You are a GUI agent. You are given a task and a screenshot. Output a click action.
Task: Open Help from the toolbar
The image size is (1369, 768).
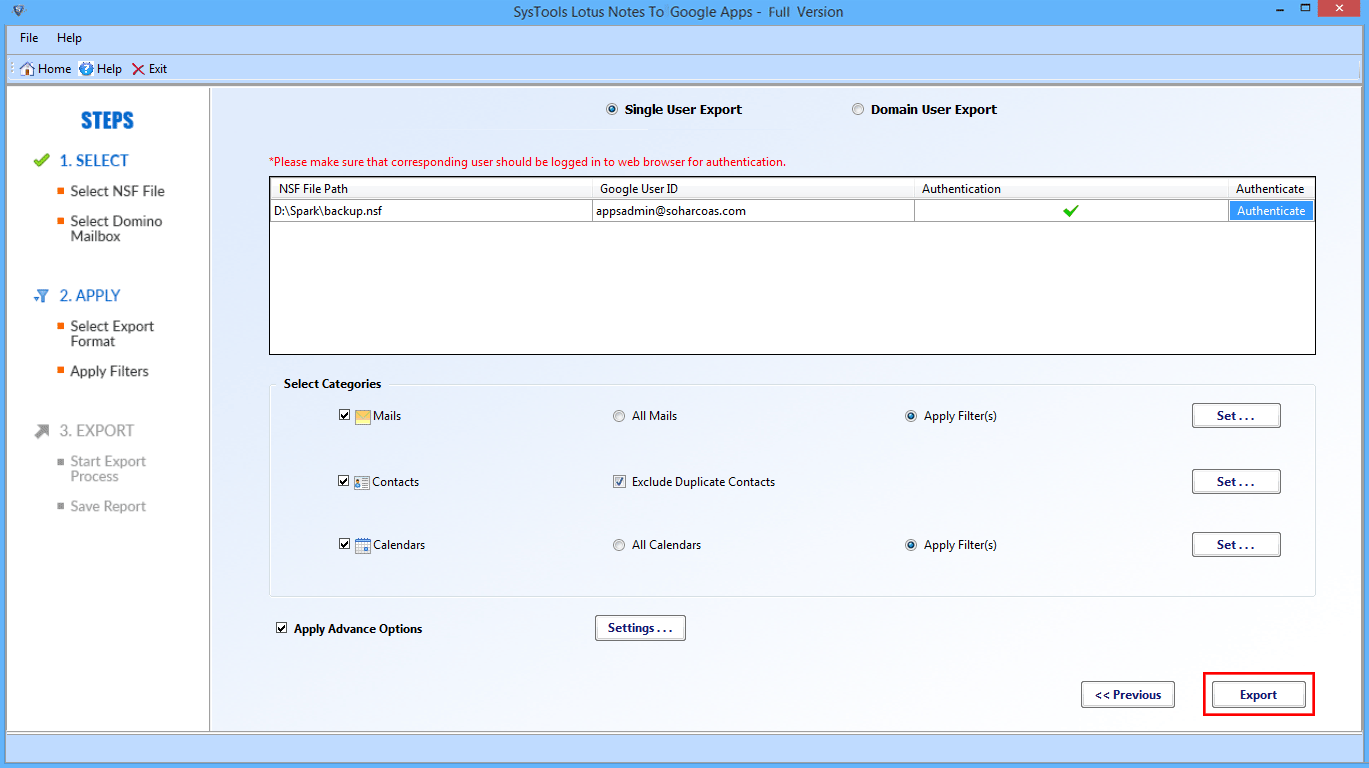click(100, 69)
